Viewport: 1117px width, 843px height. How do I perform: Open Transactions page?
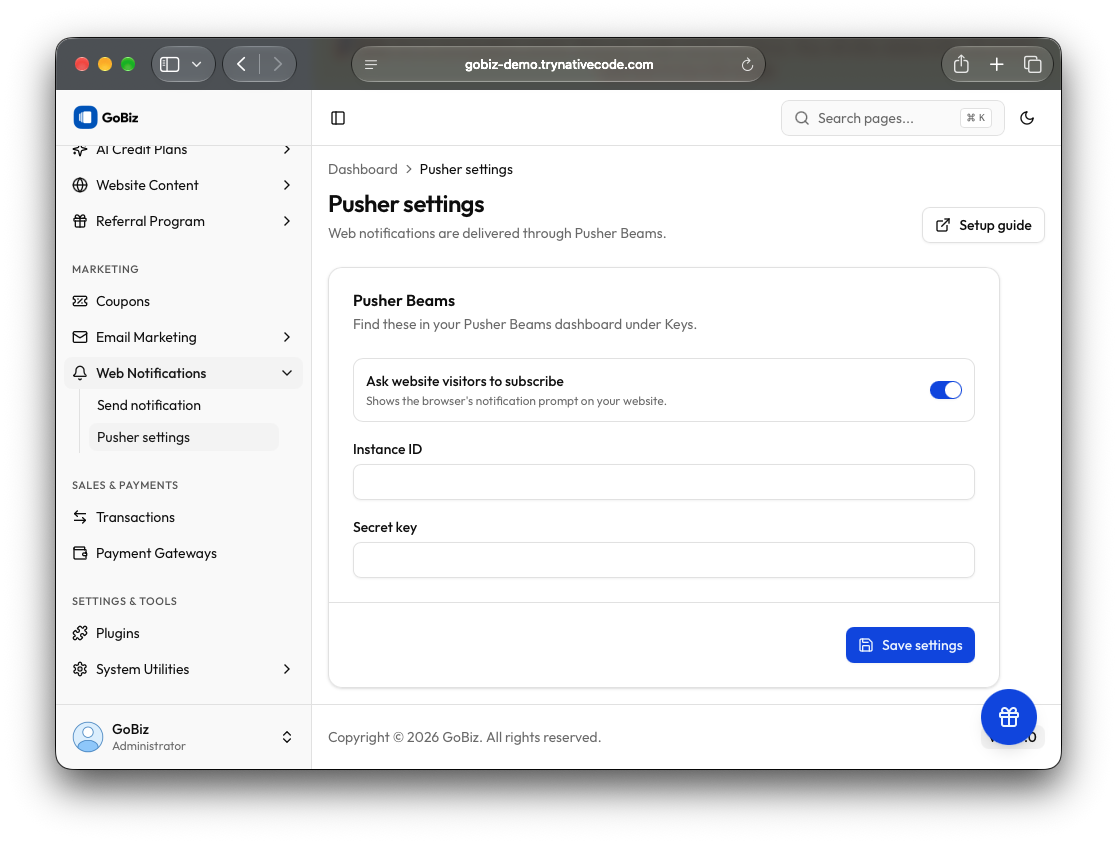(184, 517)
